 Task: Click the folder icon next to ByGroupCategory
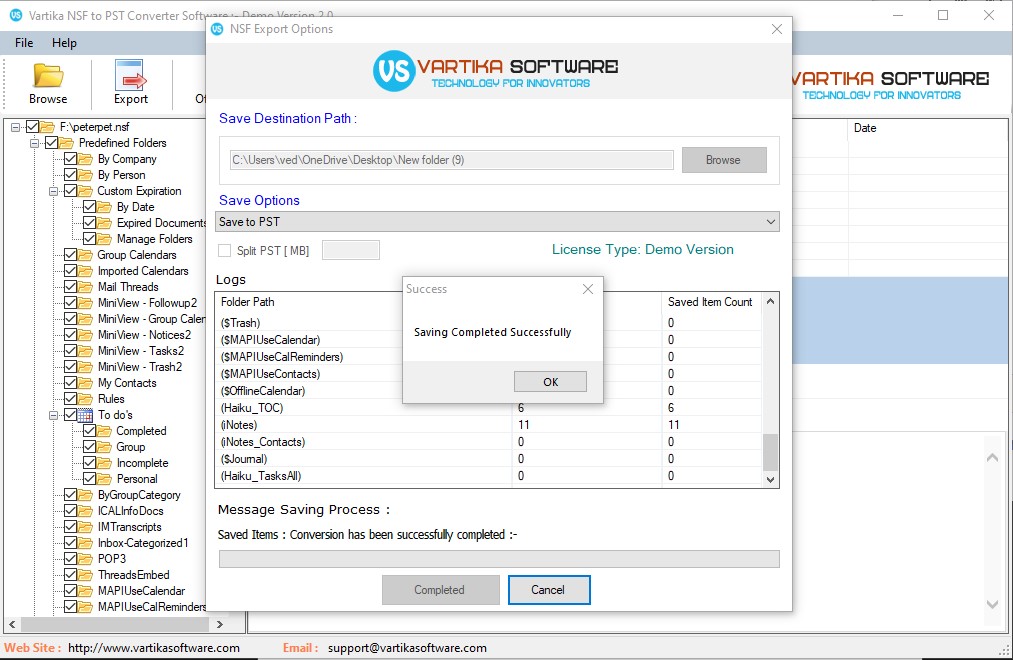coord(85,495)
